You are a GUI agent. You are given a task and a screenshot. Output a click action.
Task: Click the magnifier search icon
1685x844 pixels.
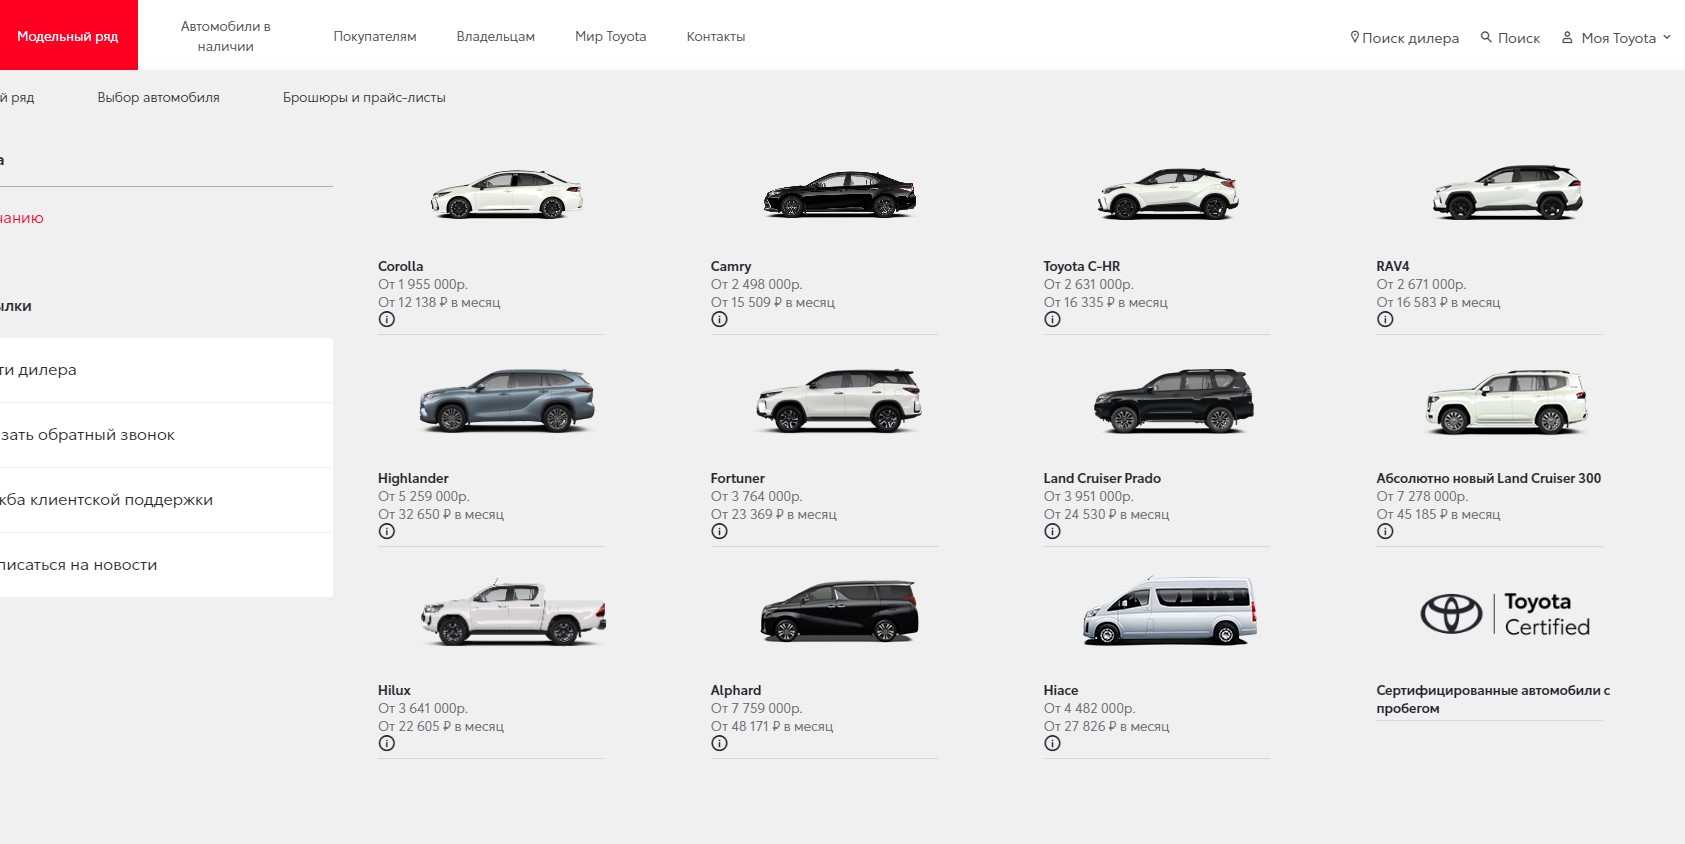1486,37
